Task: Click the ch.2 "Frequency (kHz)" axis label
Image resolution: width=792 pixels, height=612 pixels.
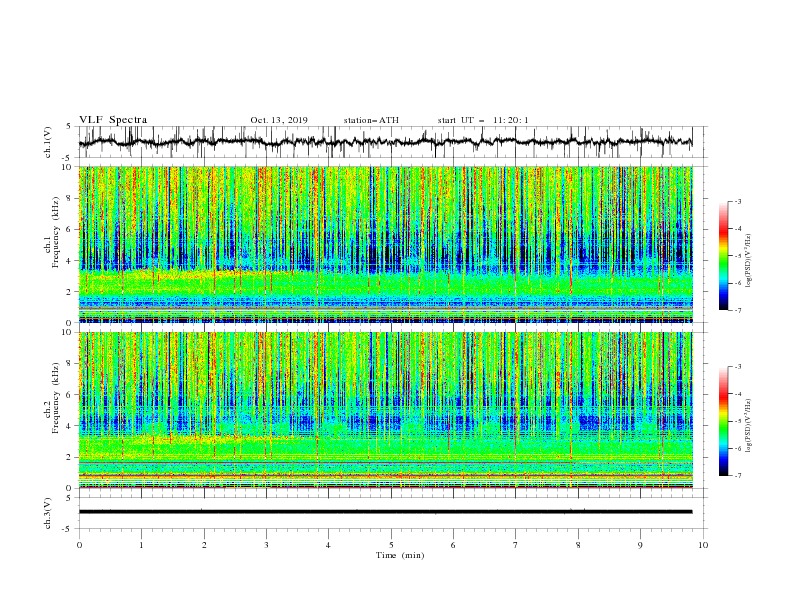Action: pyautogui.click(x=56, y=398)
